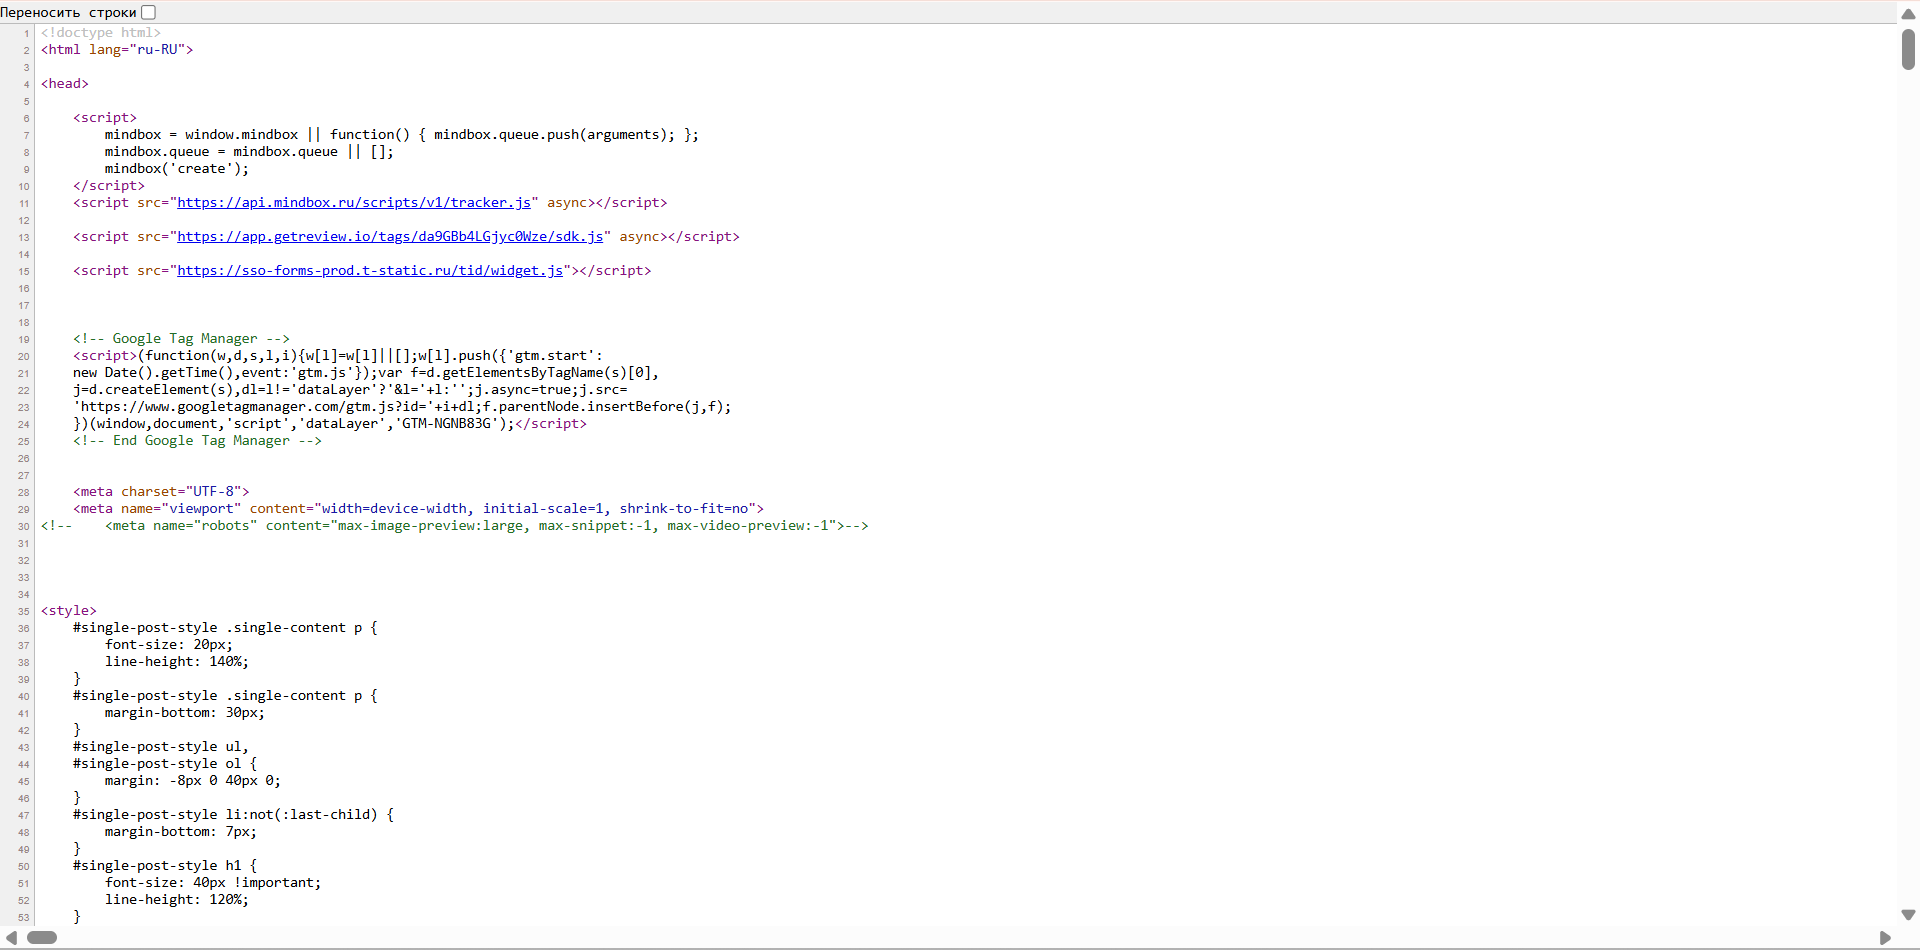Click the opening style tag text
The width and height of the screenshot is (1920, 950).
[x=69, y=611]
